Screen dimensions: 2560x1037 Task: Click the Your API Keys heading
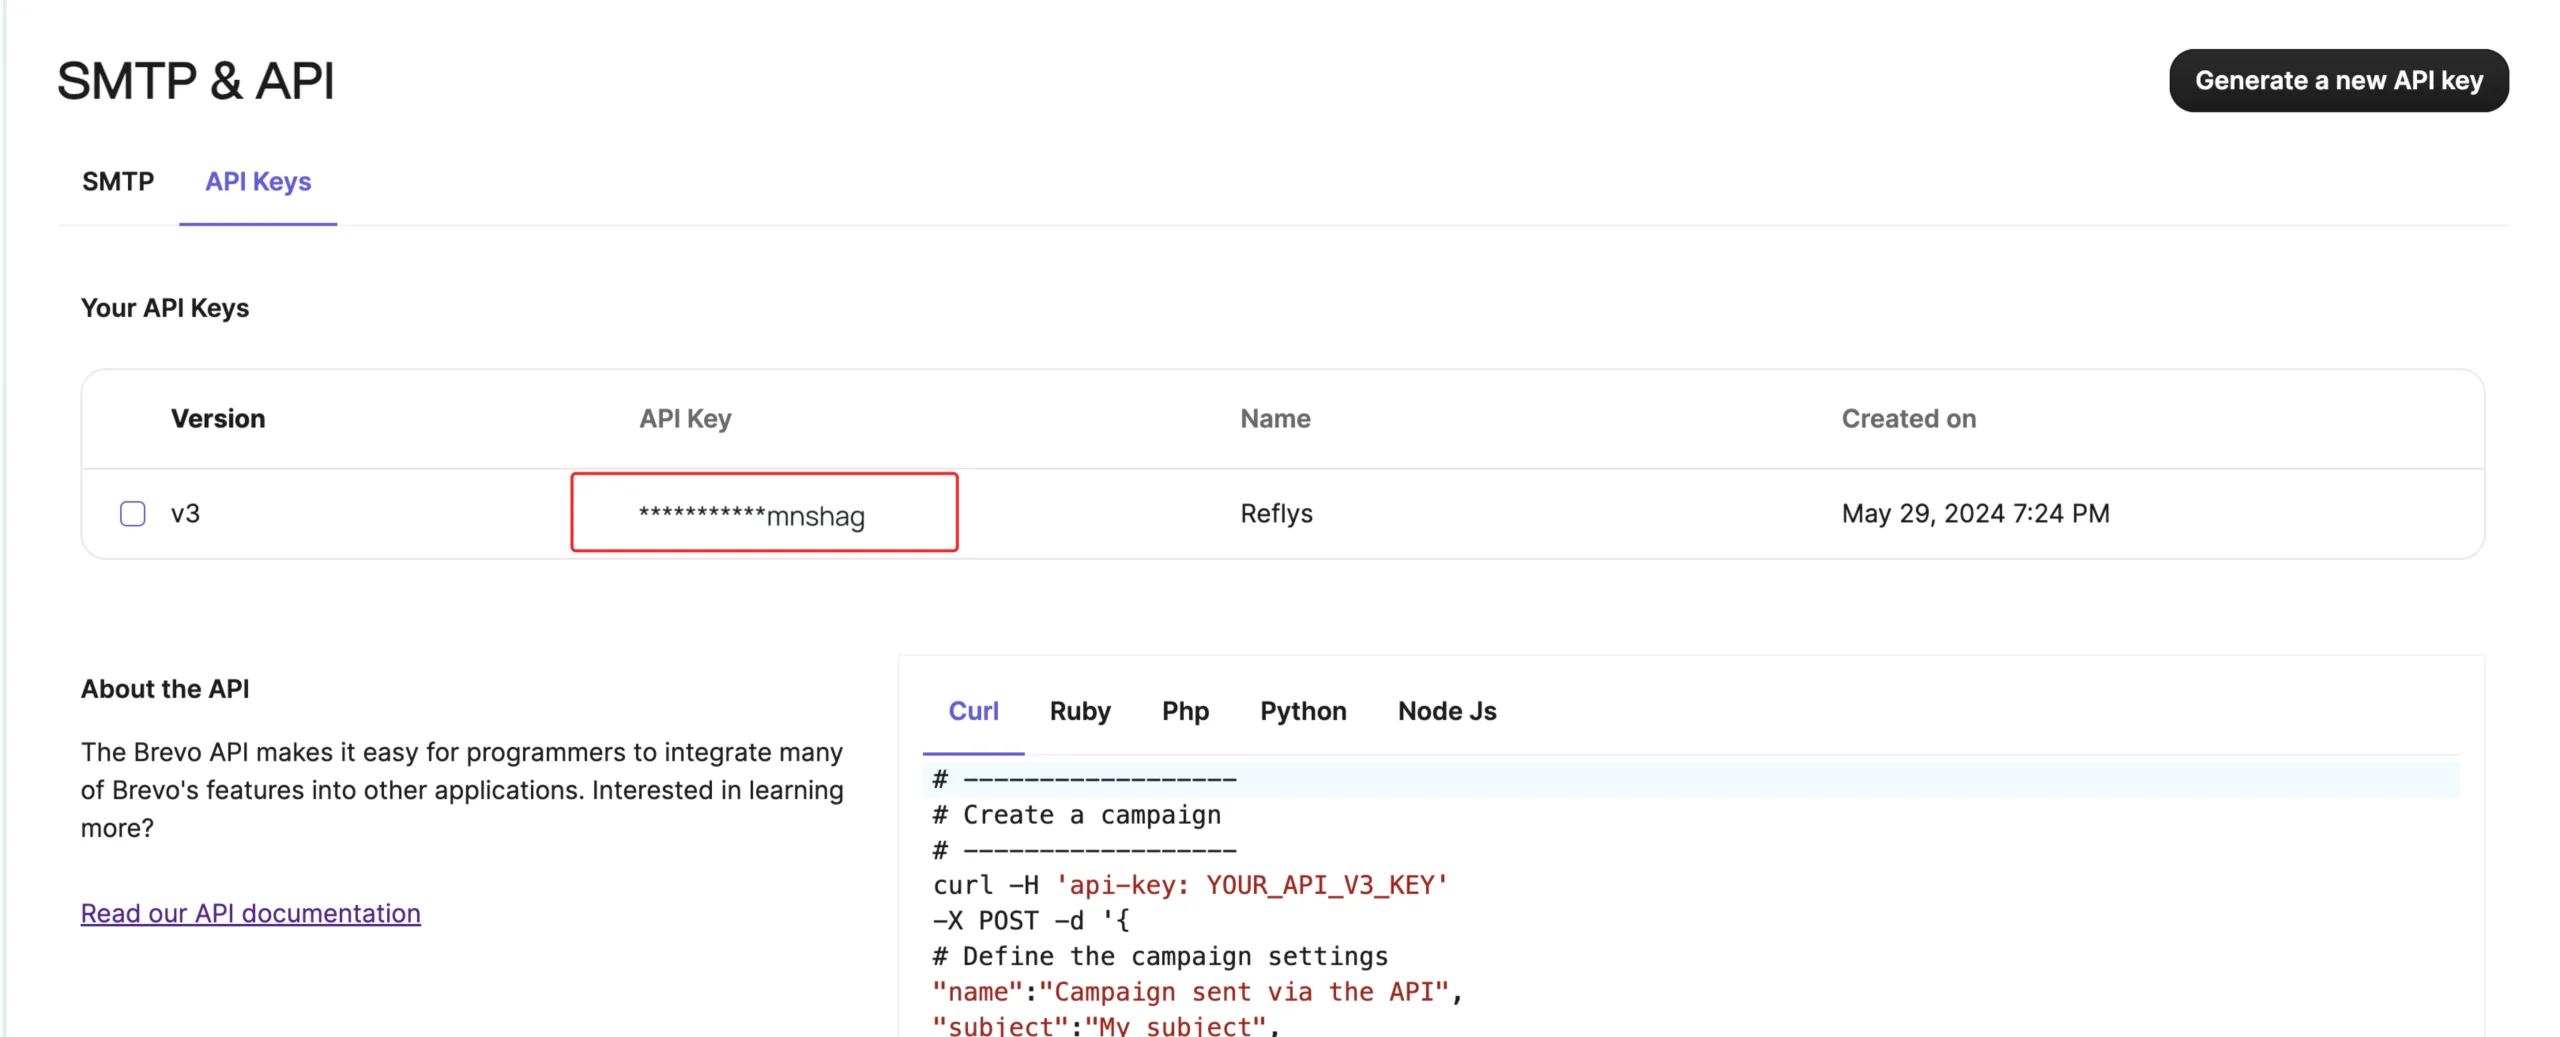tap(165, 308)
